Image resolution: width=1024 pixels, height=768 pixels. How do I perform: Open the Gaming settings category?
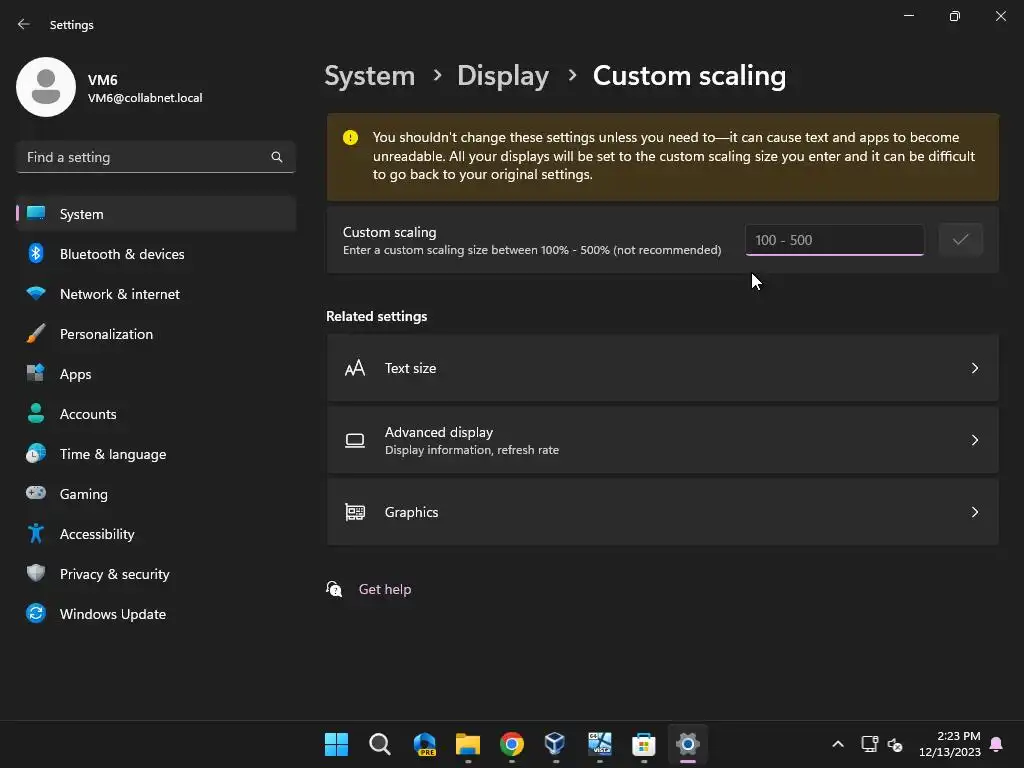tap(156, 494)
